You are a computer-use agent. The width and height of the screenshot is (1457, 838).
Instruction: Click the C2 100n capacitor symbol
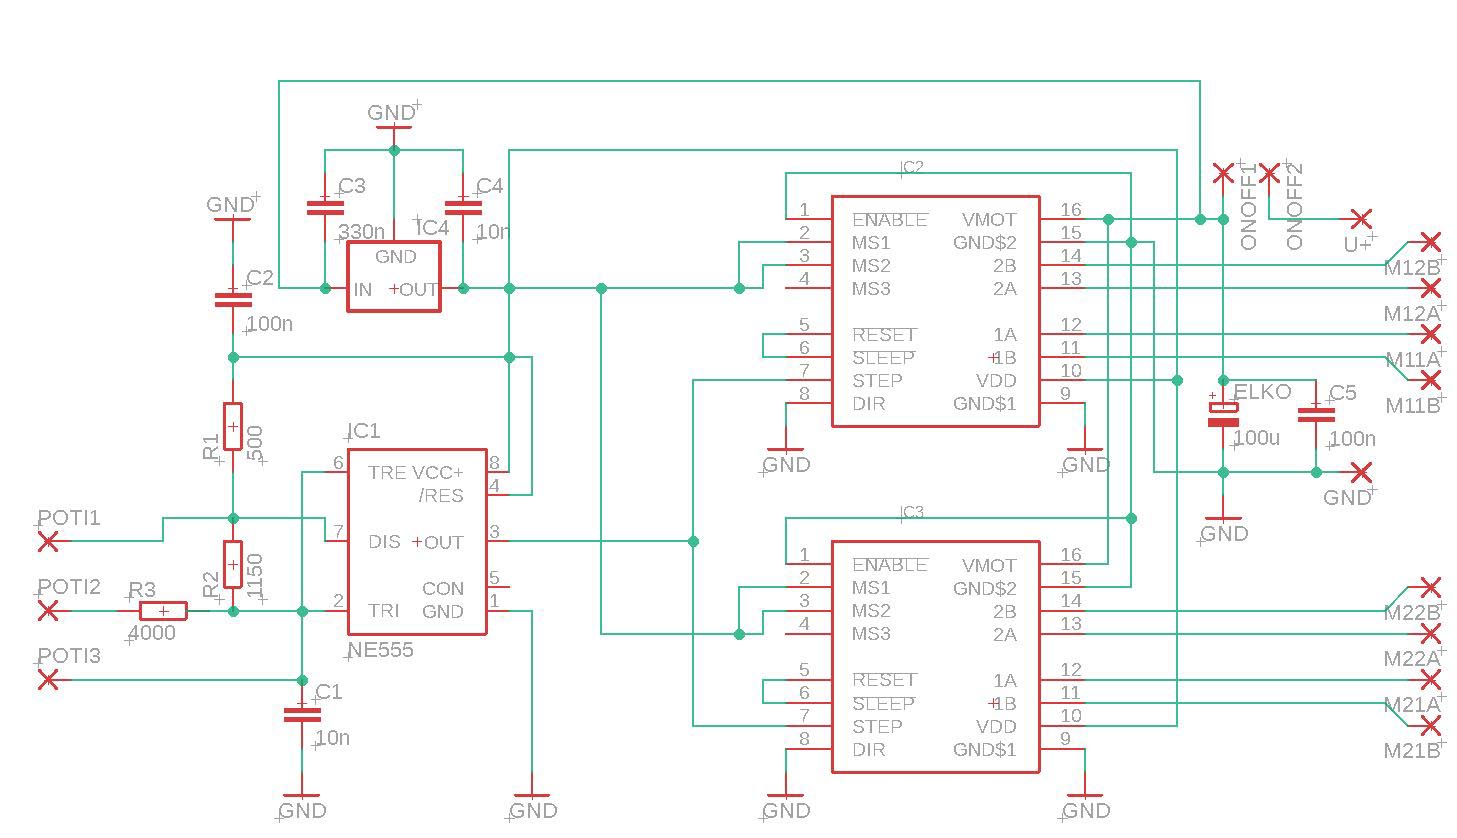pyautogui.click(x=232, y=298)
